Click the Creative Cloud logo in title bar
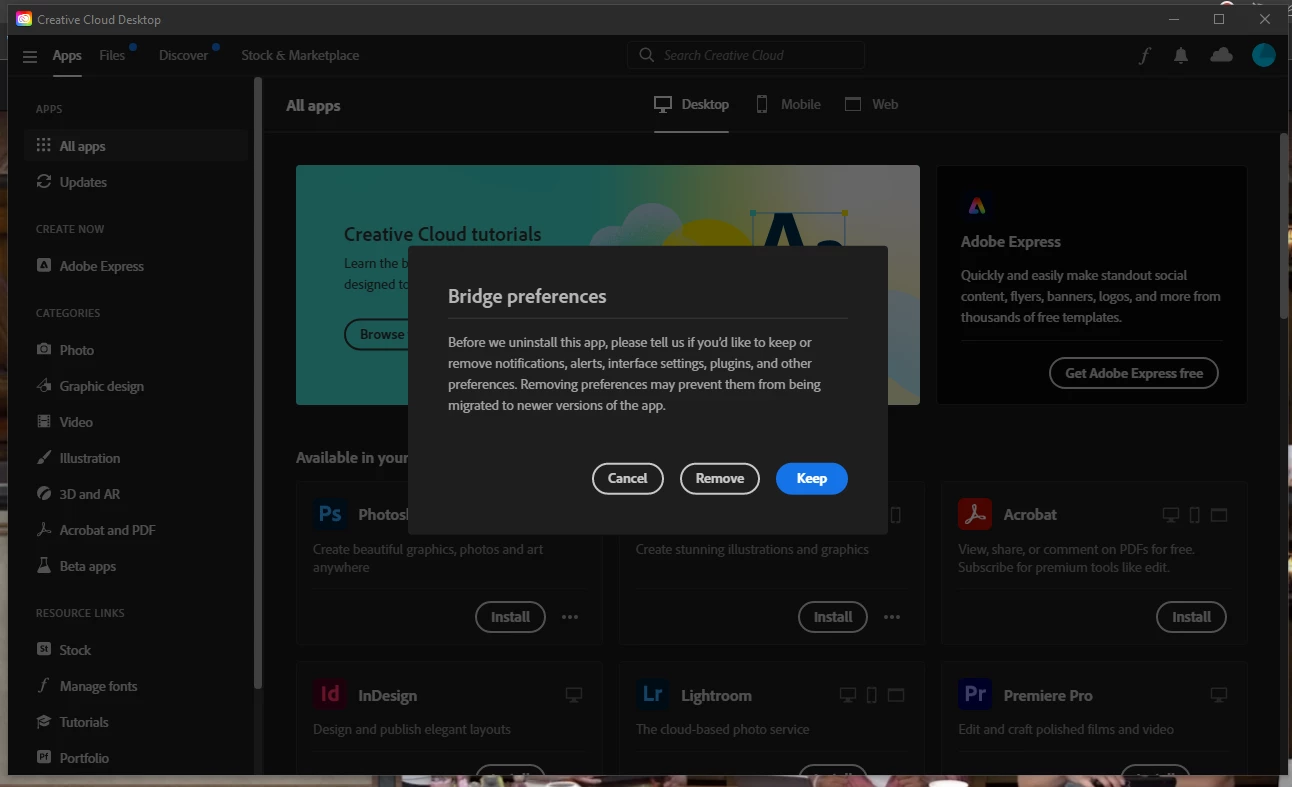This screenshot has width=1292, height=787. pos(24,19)
